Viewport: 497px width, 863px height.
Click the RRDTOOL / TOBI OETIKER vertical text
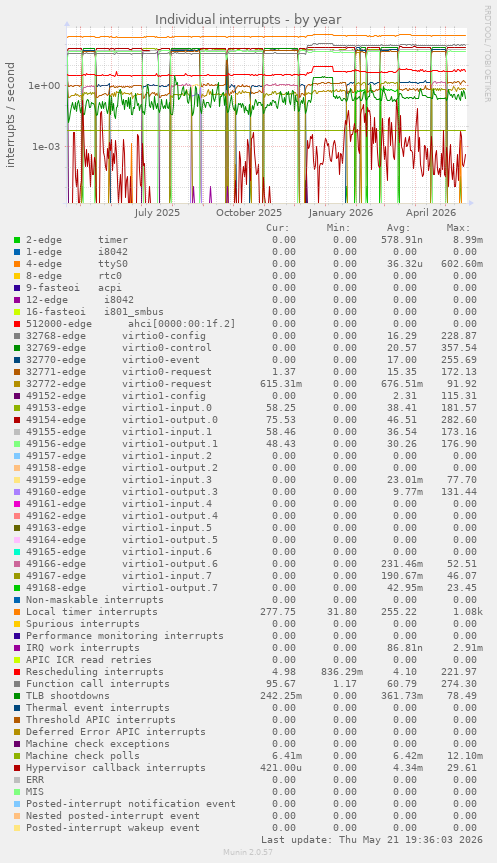[487, 53]
